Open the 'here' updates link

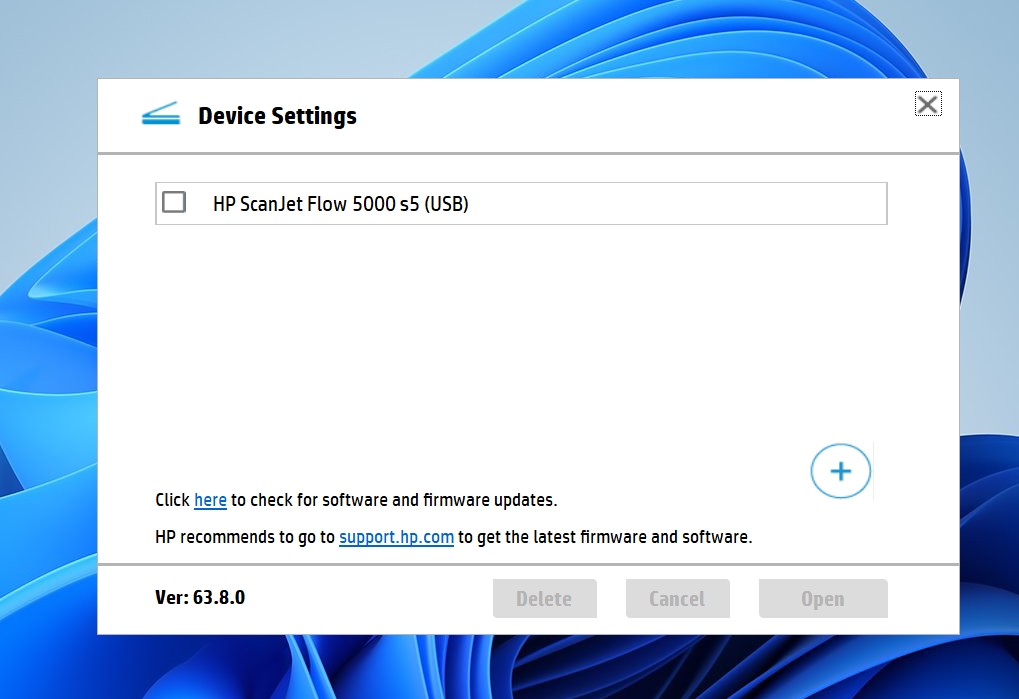(x=210, y=500)
